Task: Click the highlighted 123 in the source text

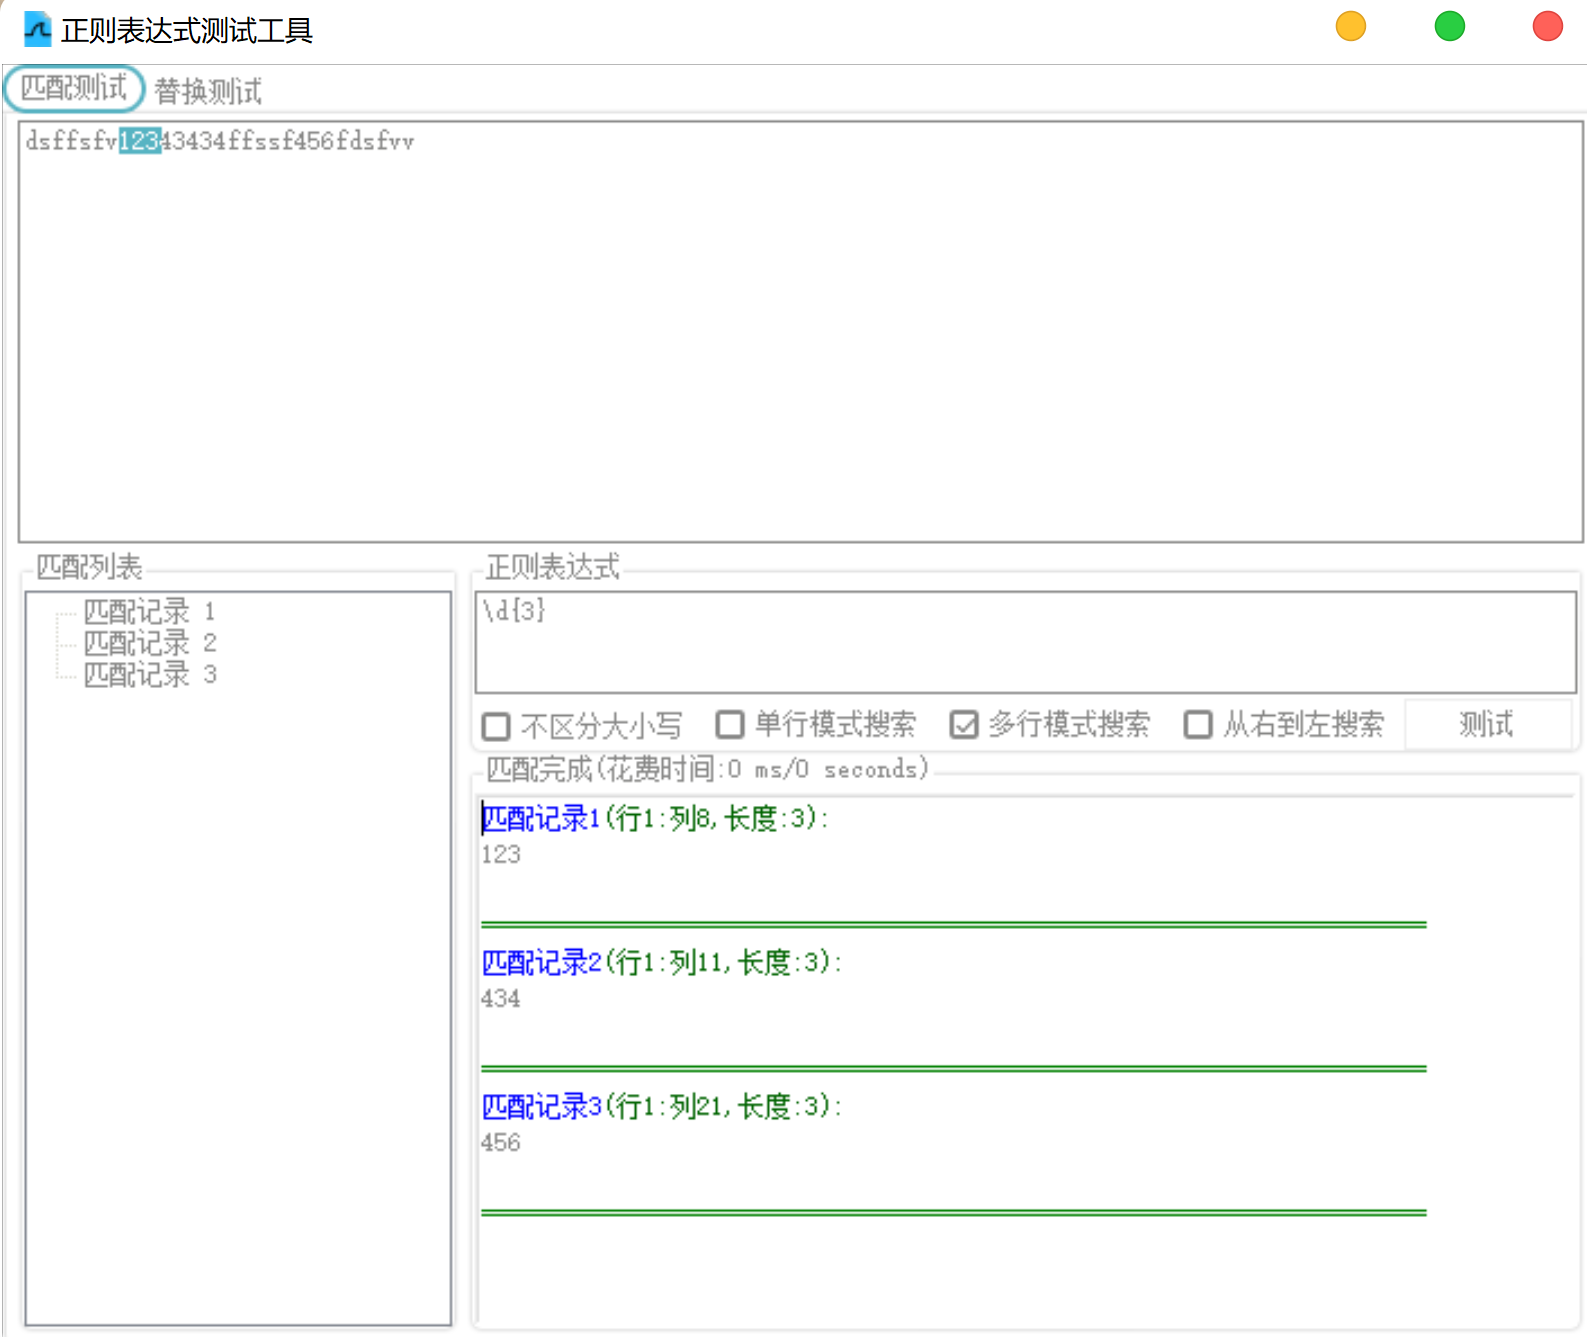Action: [140, 141]
